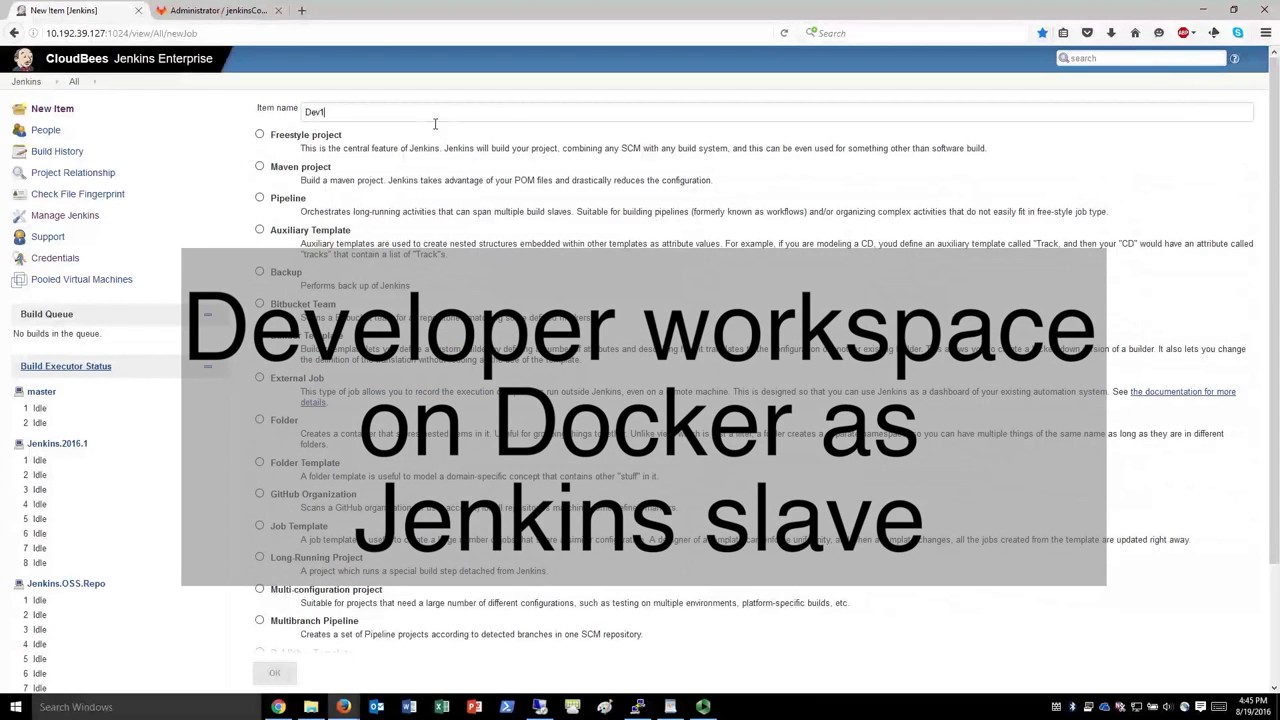Select the External Job radio button
This screenshot has height=720, width=1280.
260,377
